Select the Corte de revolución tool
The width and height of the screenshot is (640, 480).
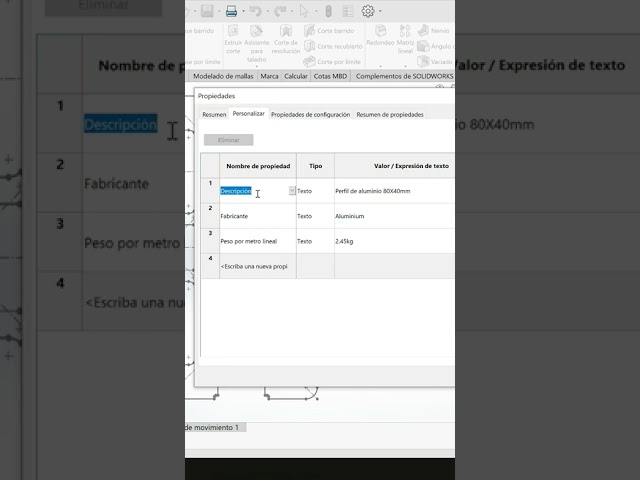286,40
